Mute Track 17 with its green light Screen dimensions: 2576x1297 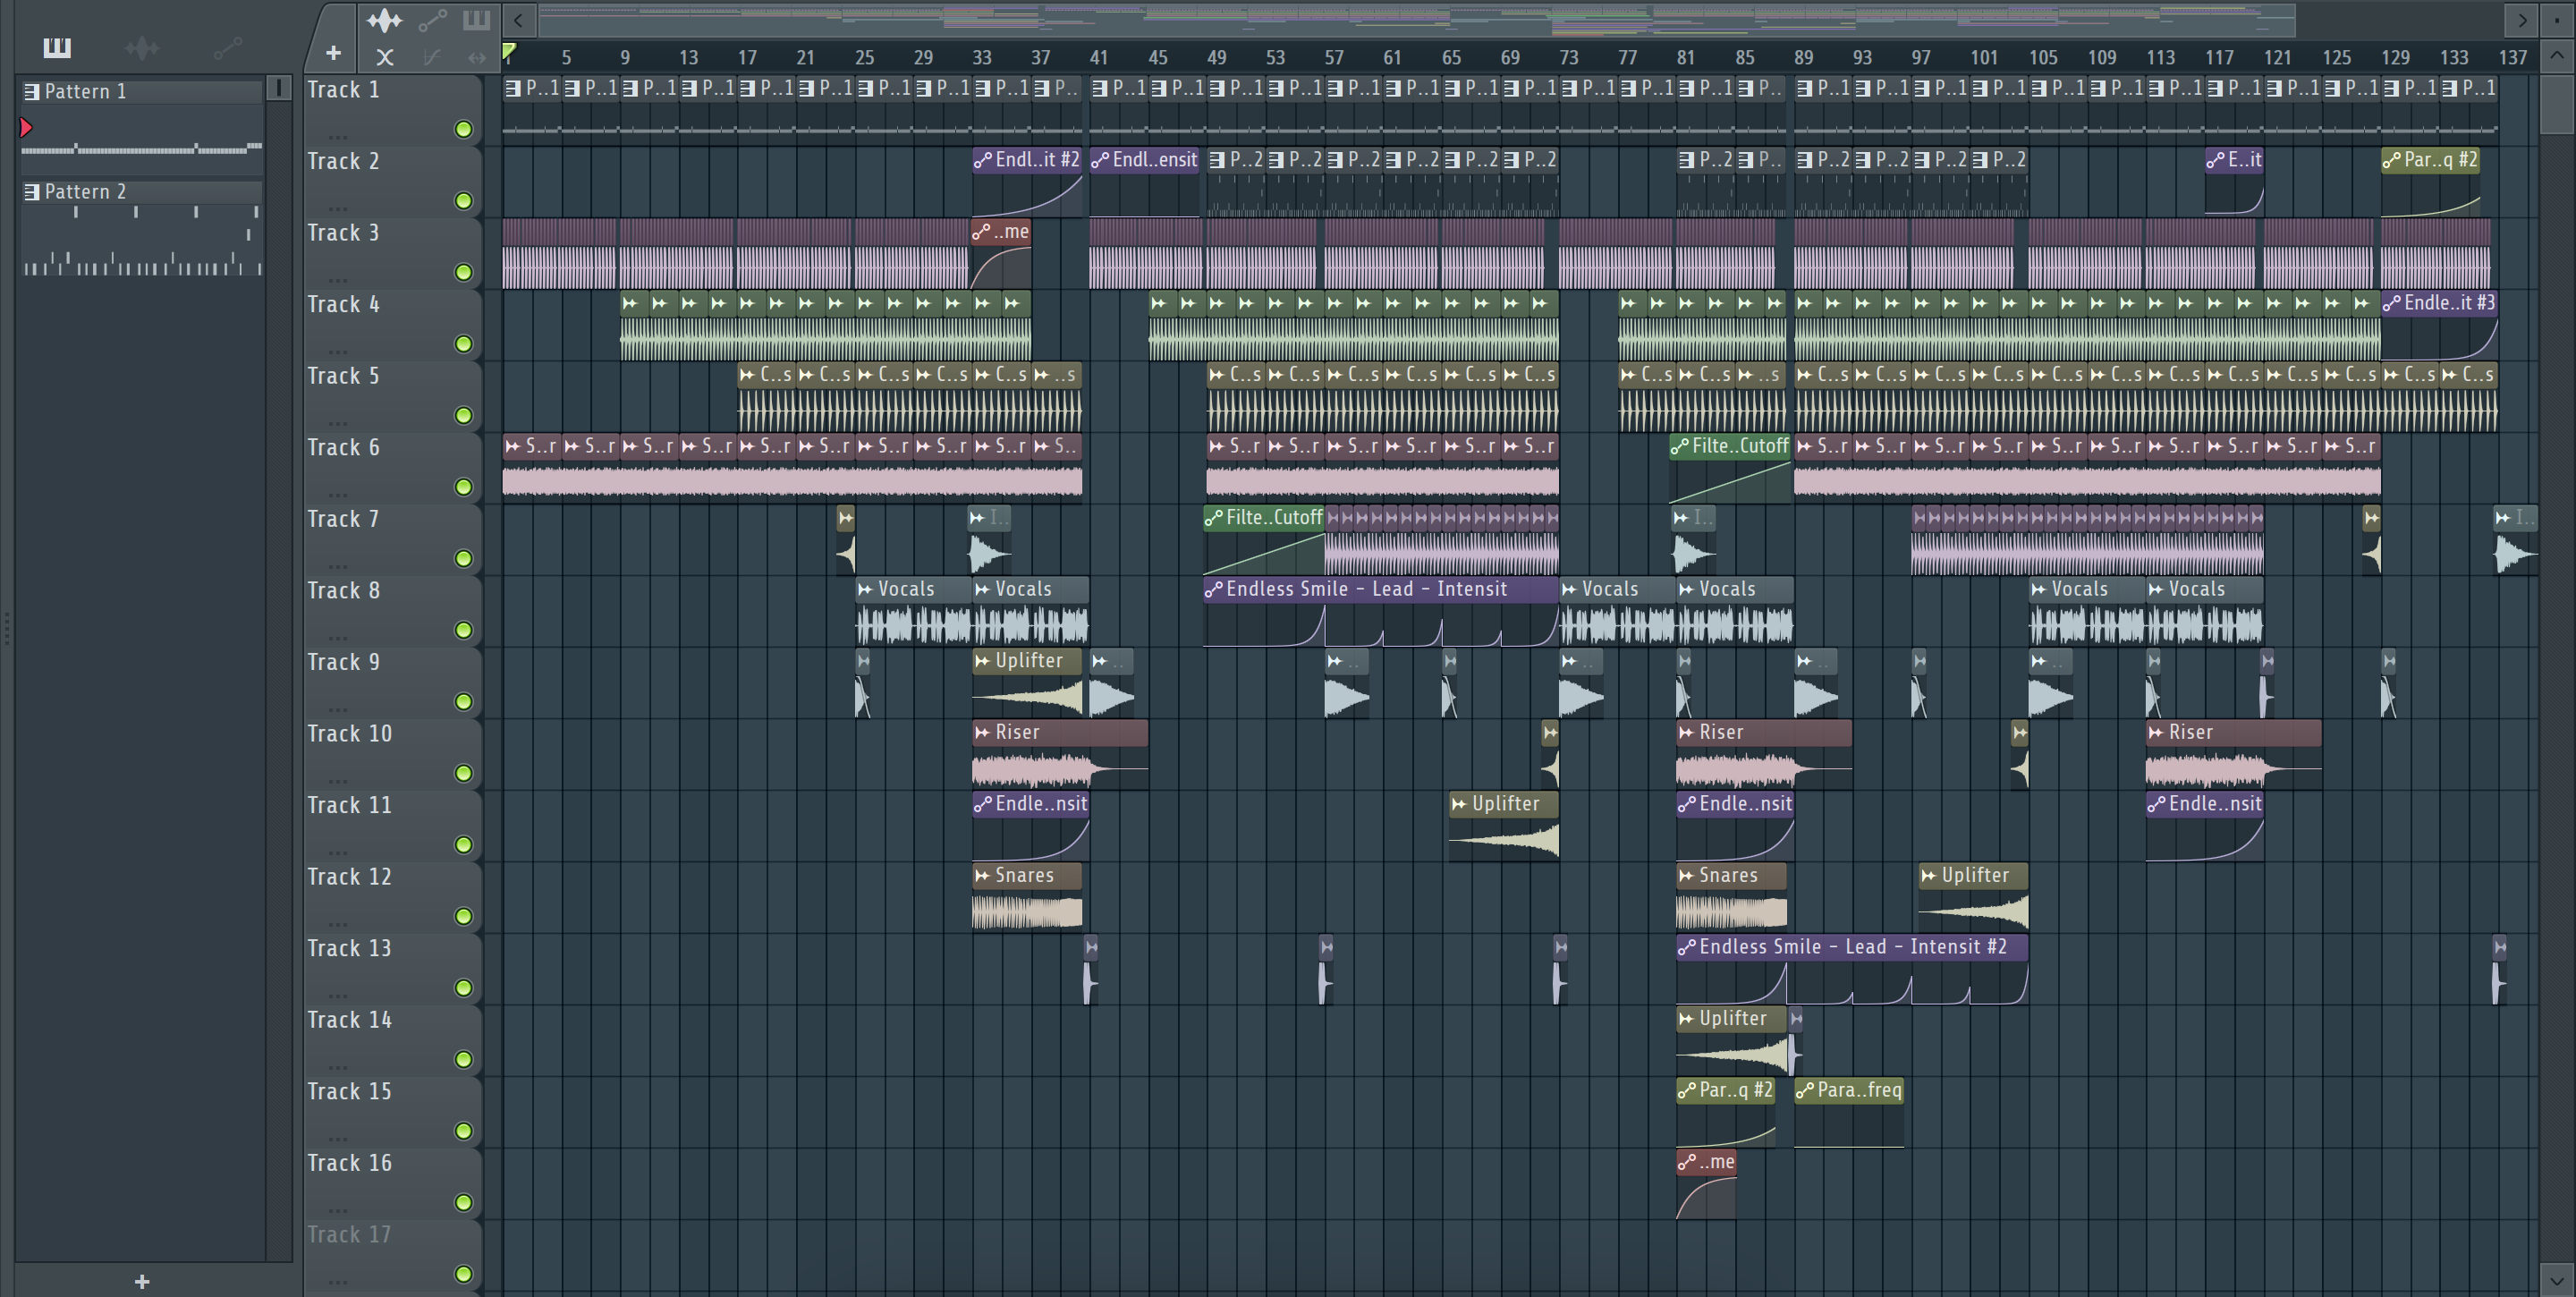click(463, 1274)
